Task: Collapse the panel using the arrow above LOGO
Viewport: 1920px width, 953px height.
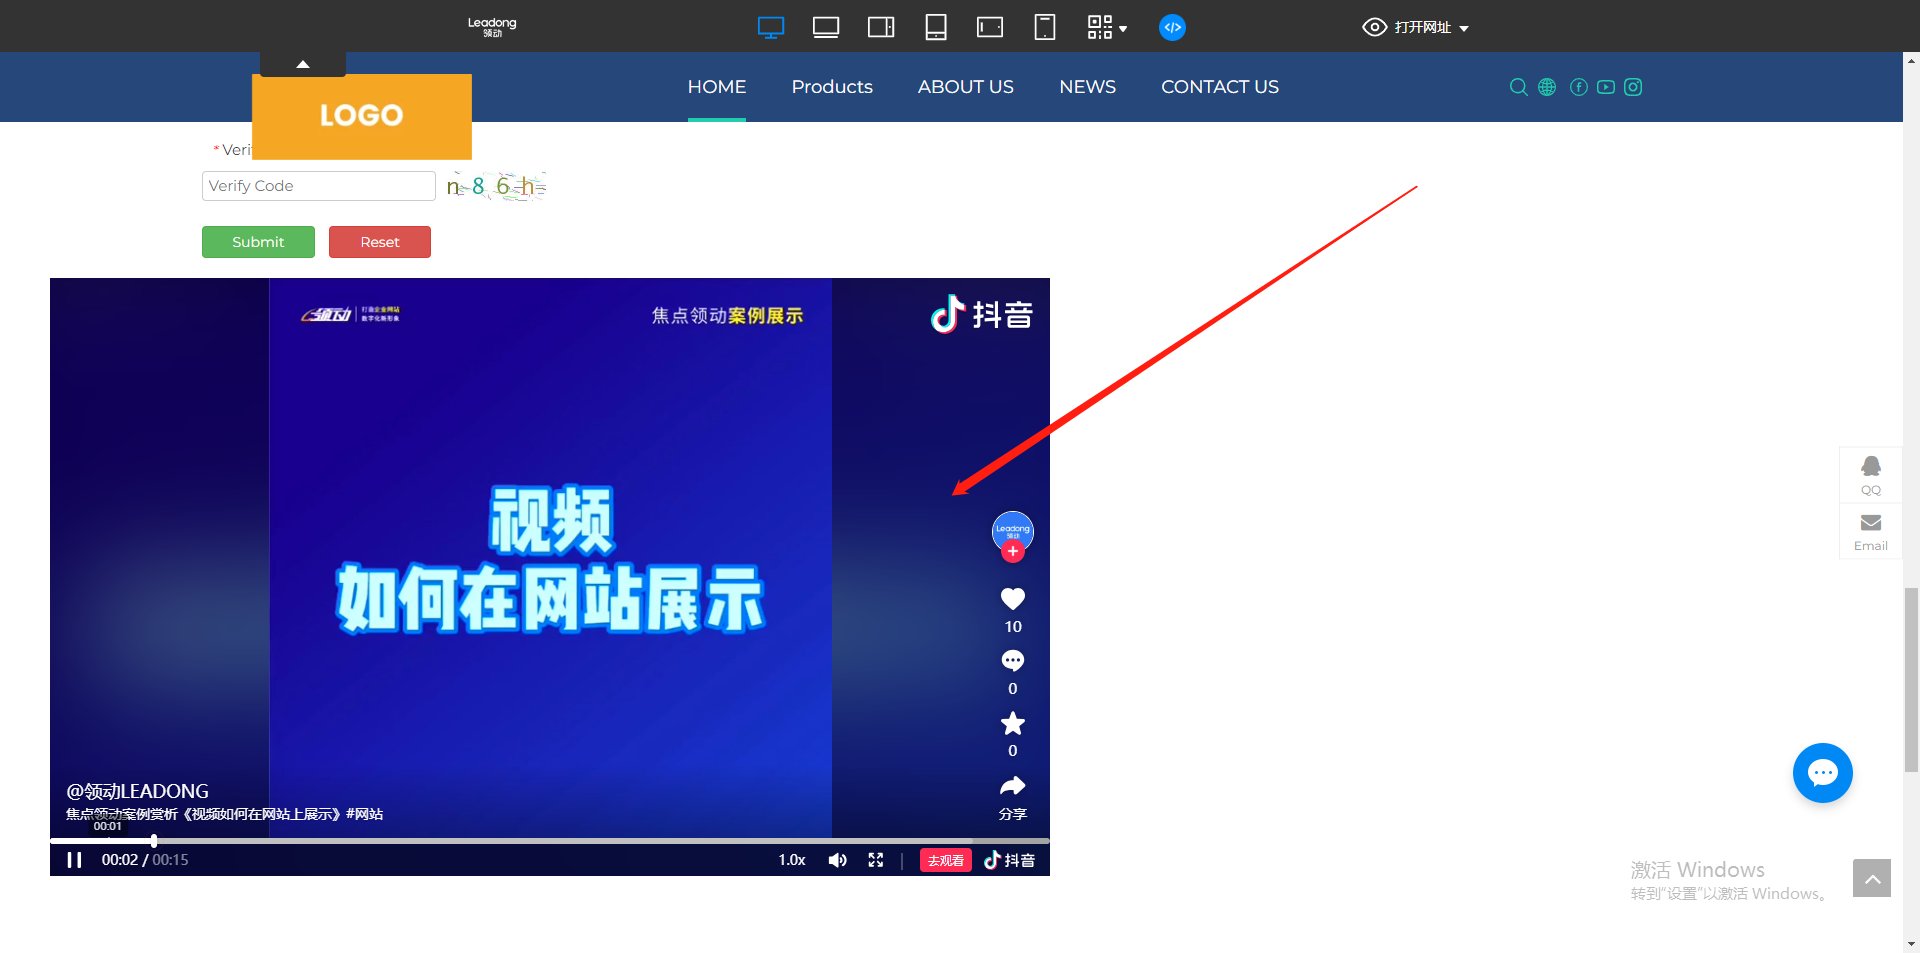Action: [x=302, y=62]
